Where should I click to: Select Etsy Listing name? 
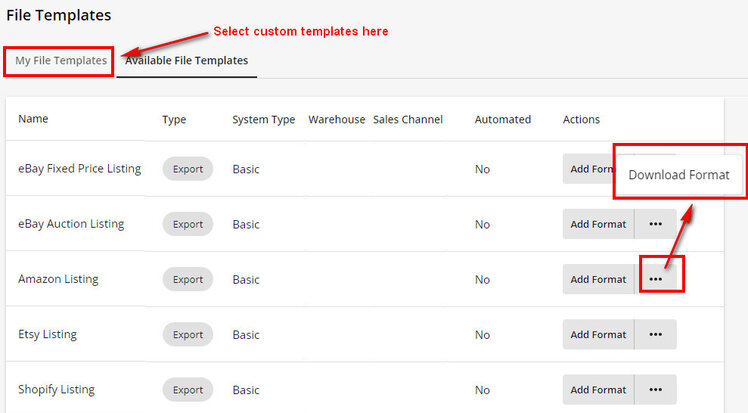pos(47,334)
